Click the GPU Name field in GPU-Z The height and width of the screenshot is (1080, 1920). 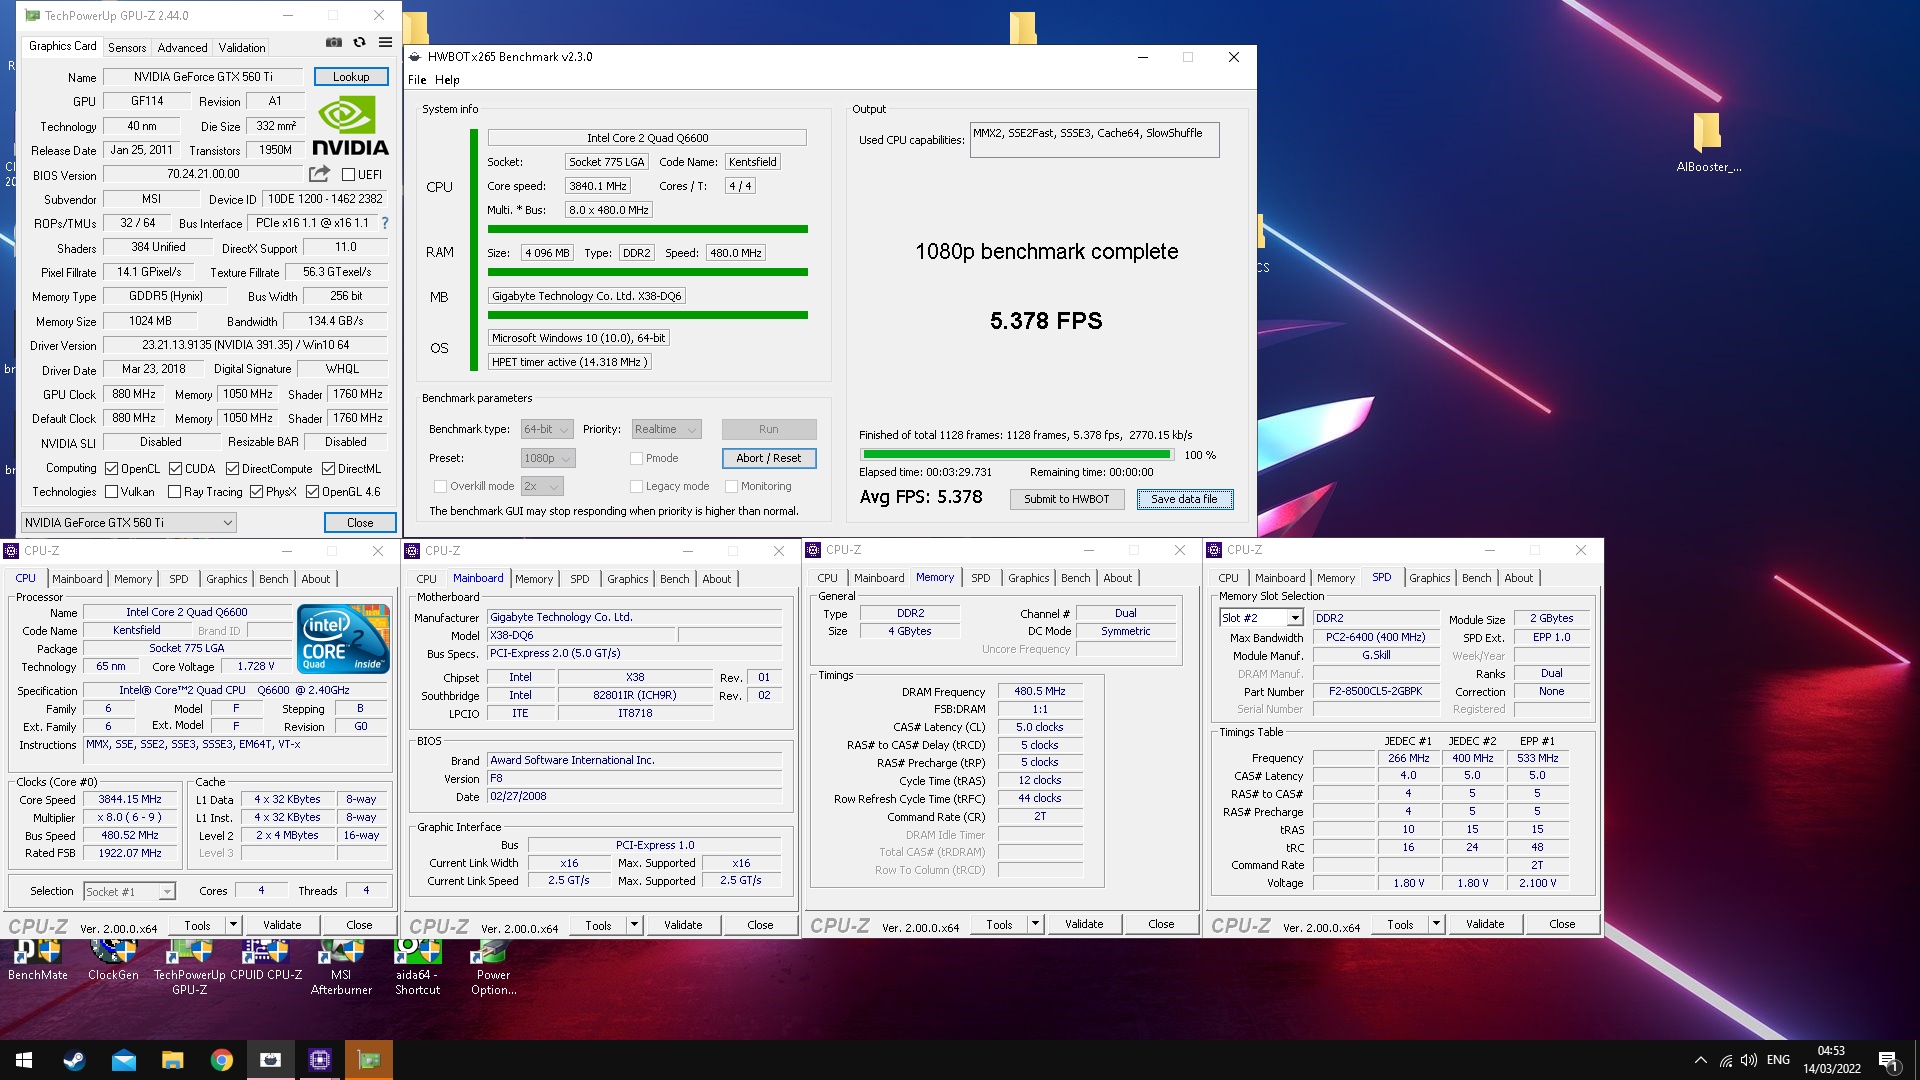[x=203, y=77]
